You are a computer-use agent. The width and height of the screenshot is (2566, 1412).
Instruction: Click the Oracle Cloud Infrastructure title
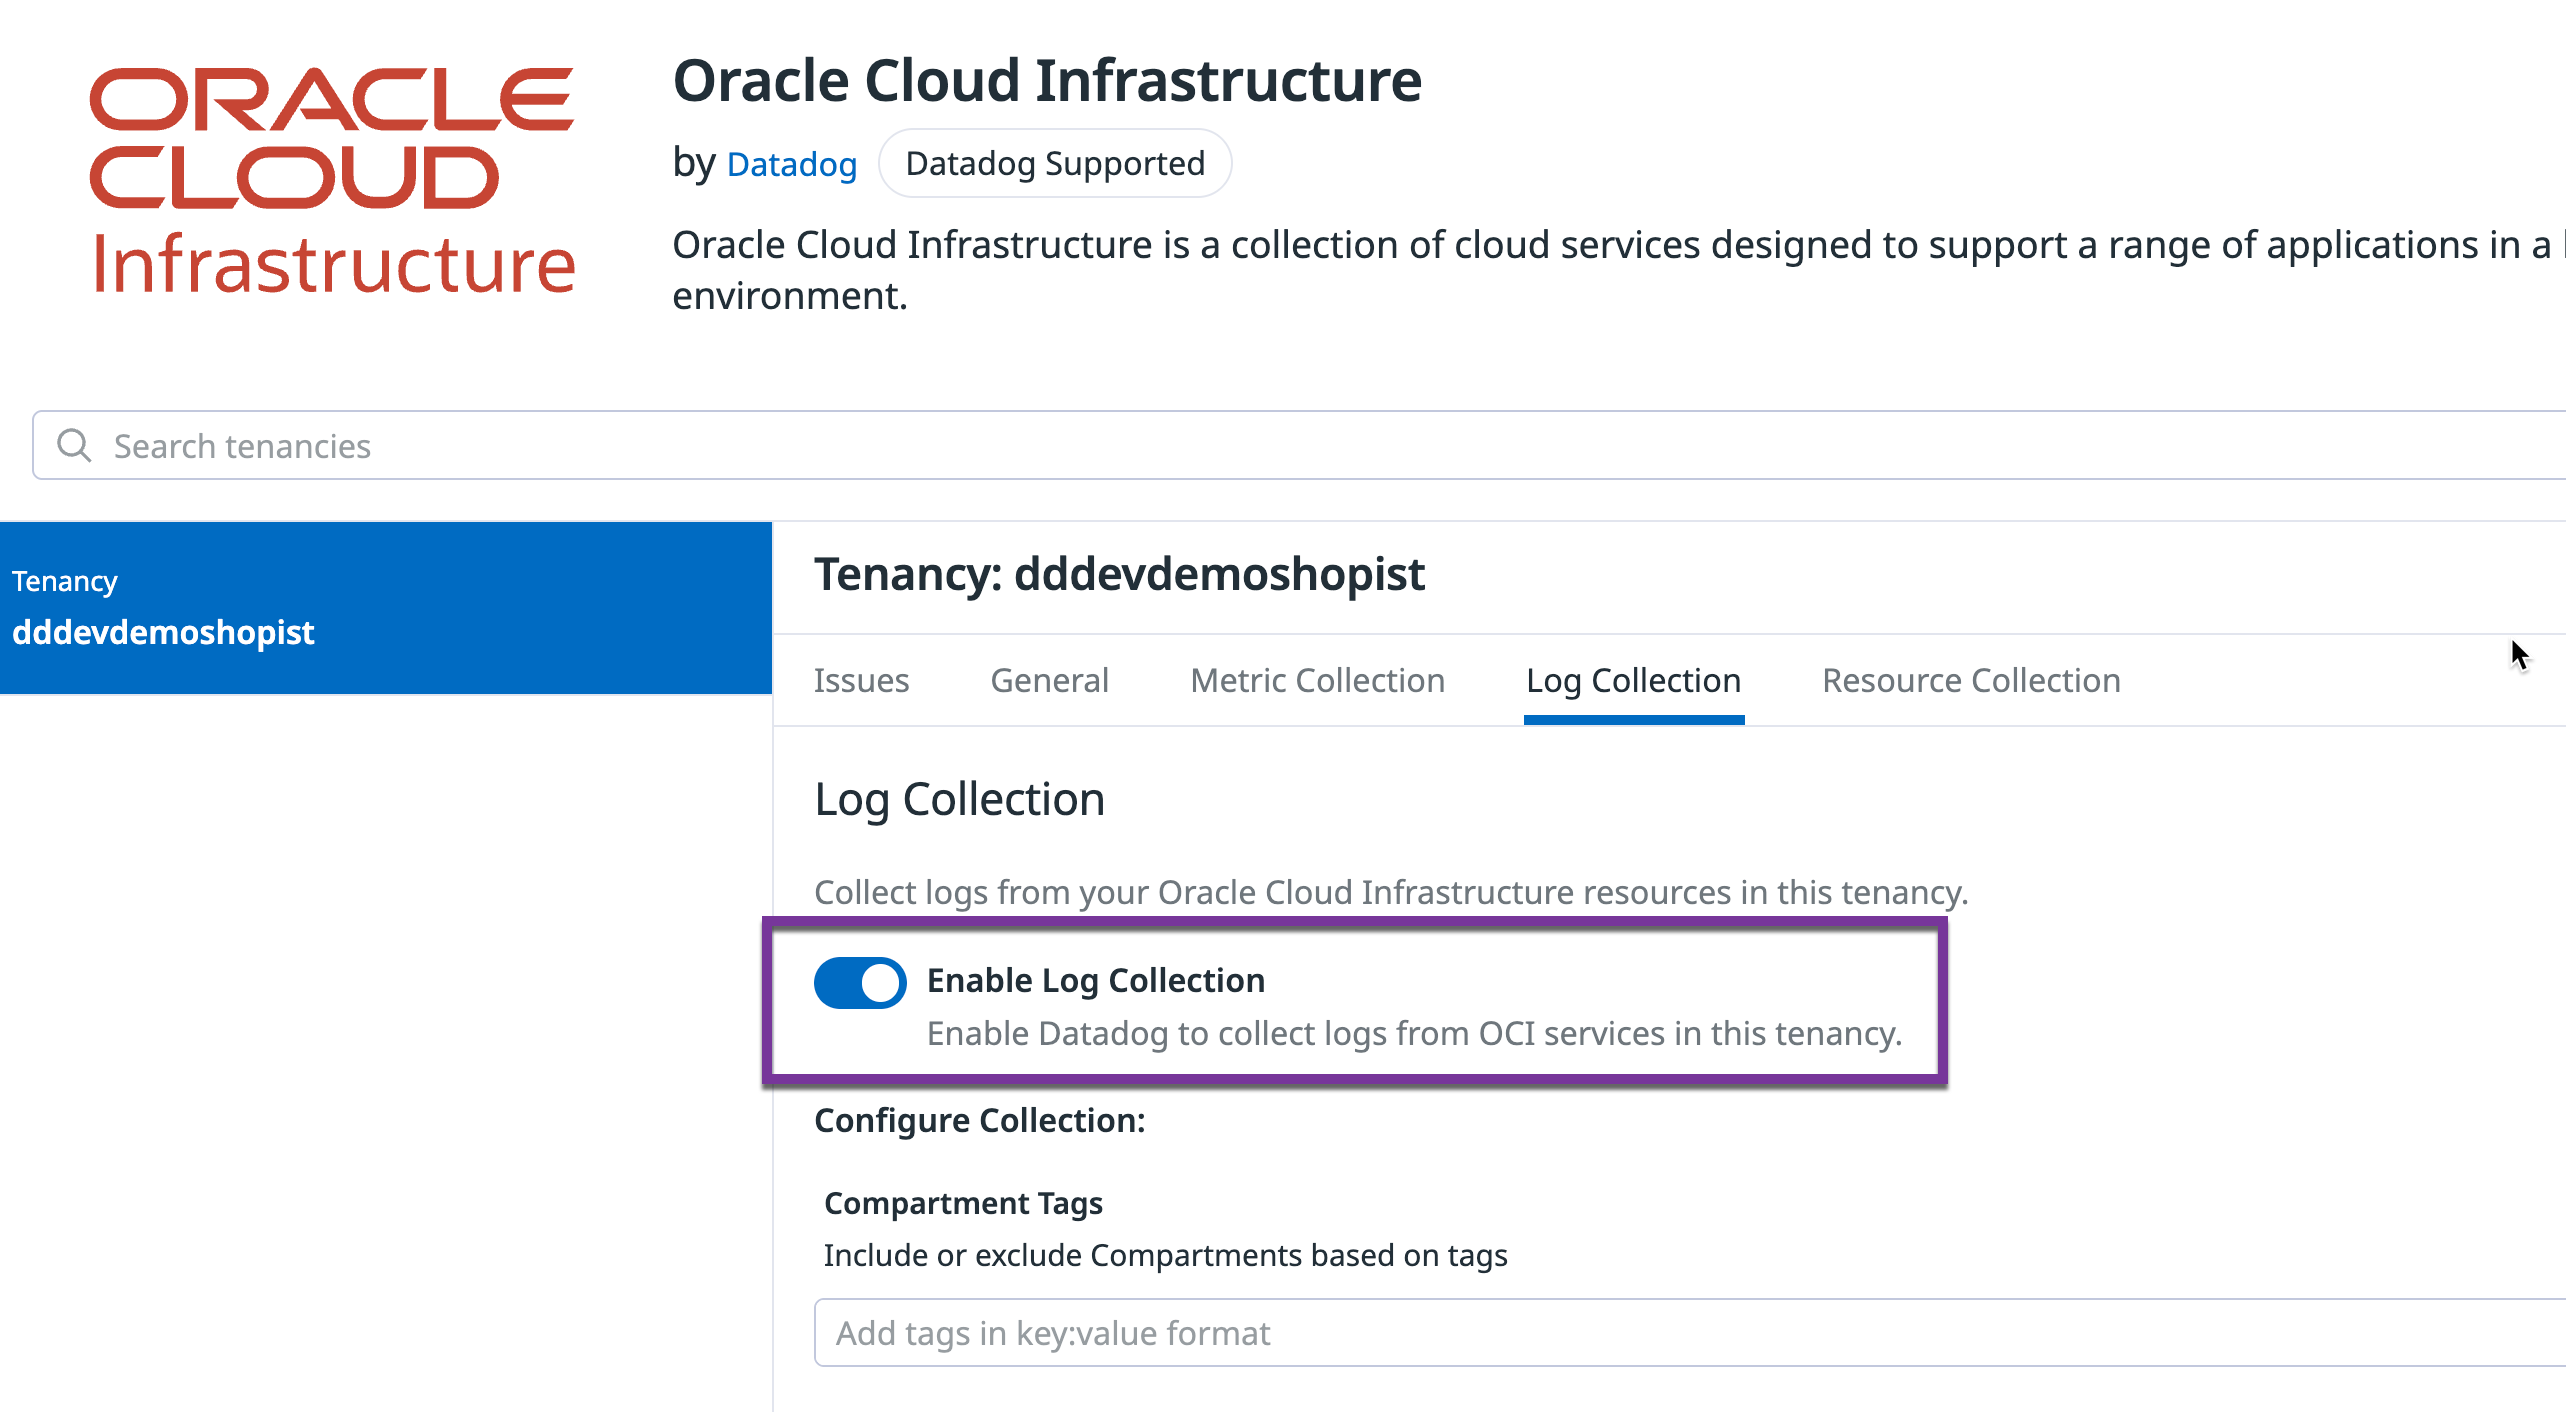(x=1046, y=81)
